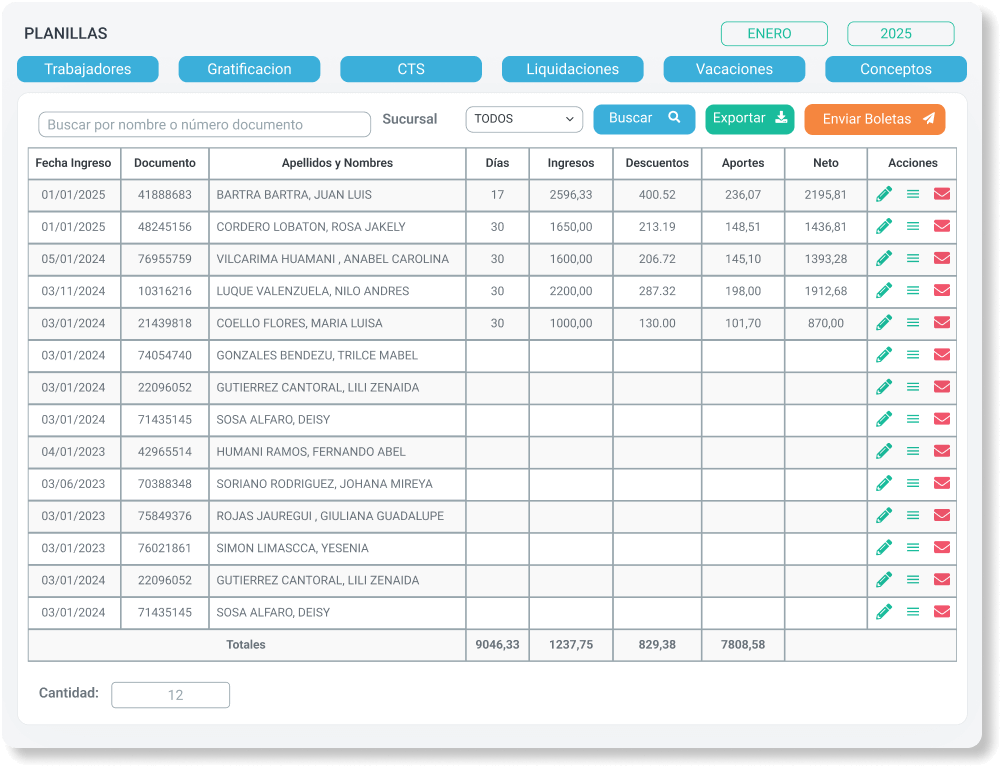Click the search input for nombre o documento

204,124
